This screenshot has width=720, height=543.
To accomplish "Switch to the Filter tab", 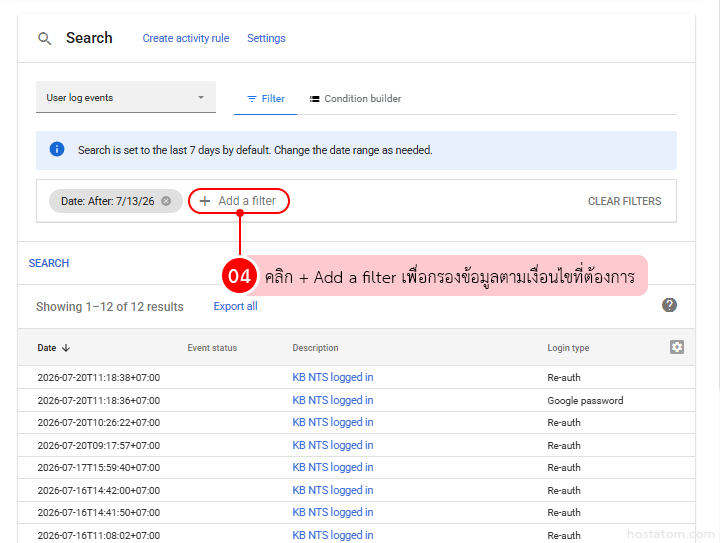I will click(266, 99).
